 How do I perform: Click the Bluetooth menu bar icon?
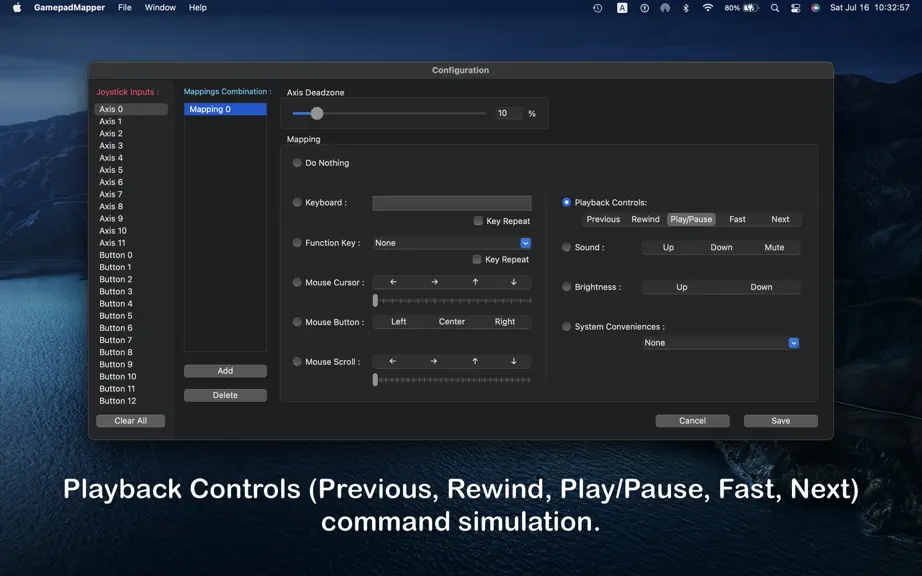[x=686, y=8]
